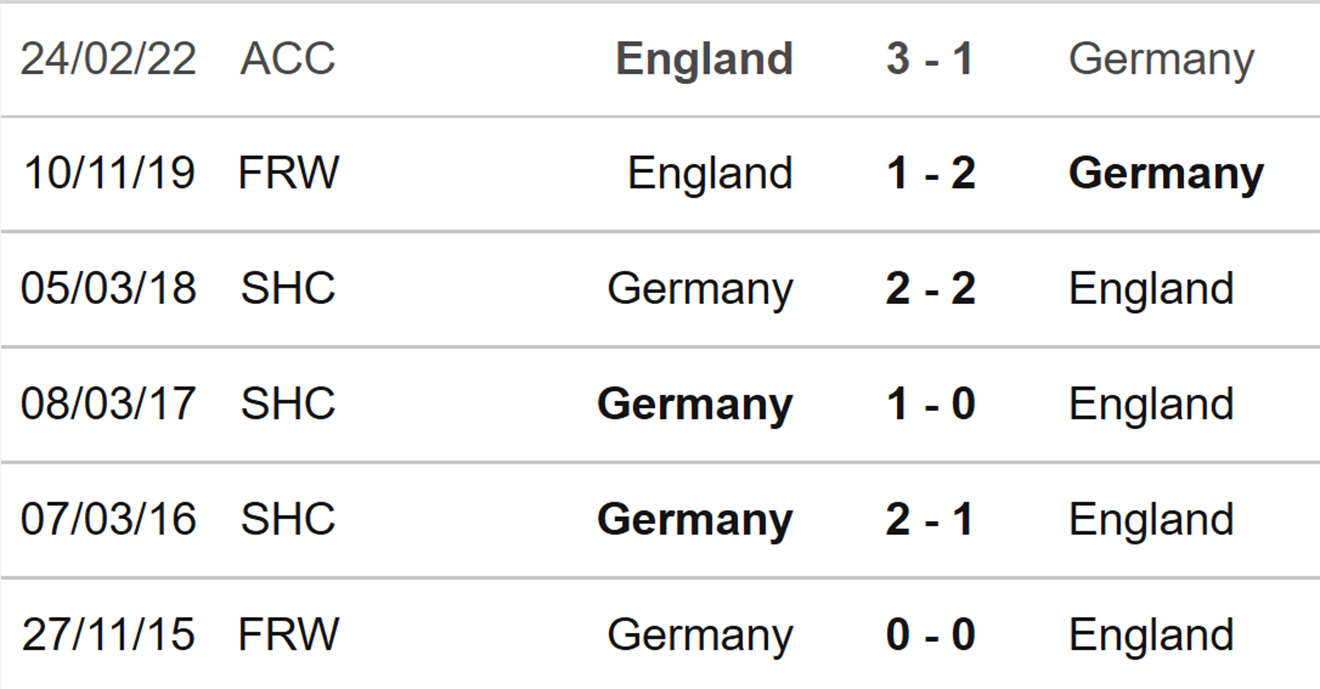
Task: Open SHC label in the 07/03/16 row
Action: pyautogui.click(x=288, y=520)
